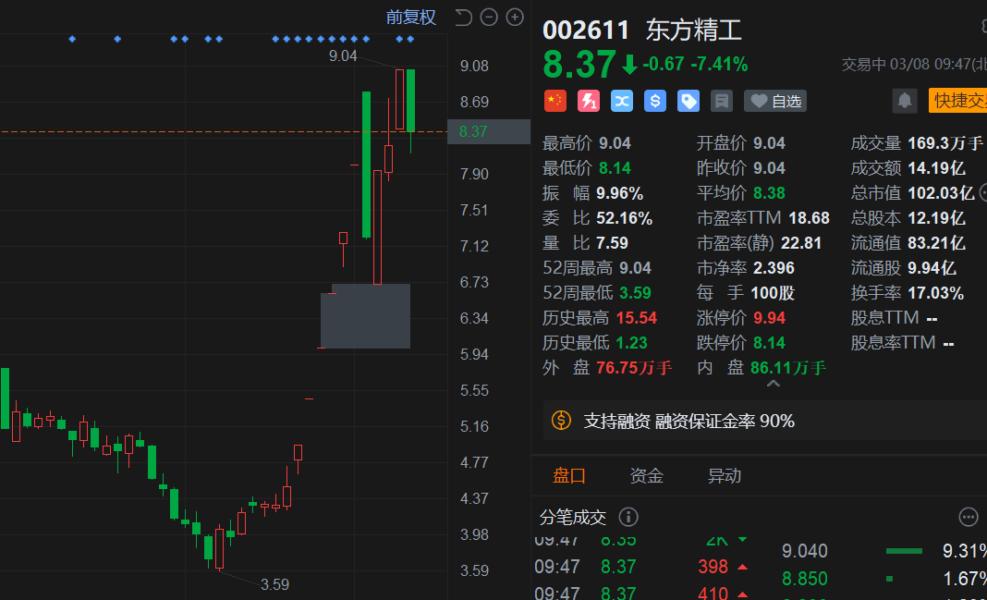987x600 pixels.
Task: Click 市净率 2.396 value
Action: 774,268
